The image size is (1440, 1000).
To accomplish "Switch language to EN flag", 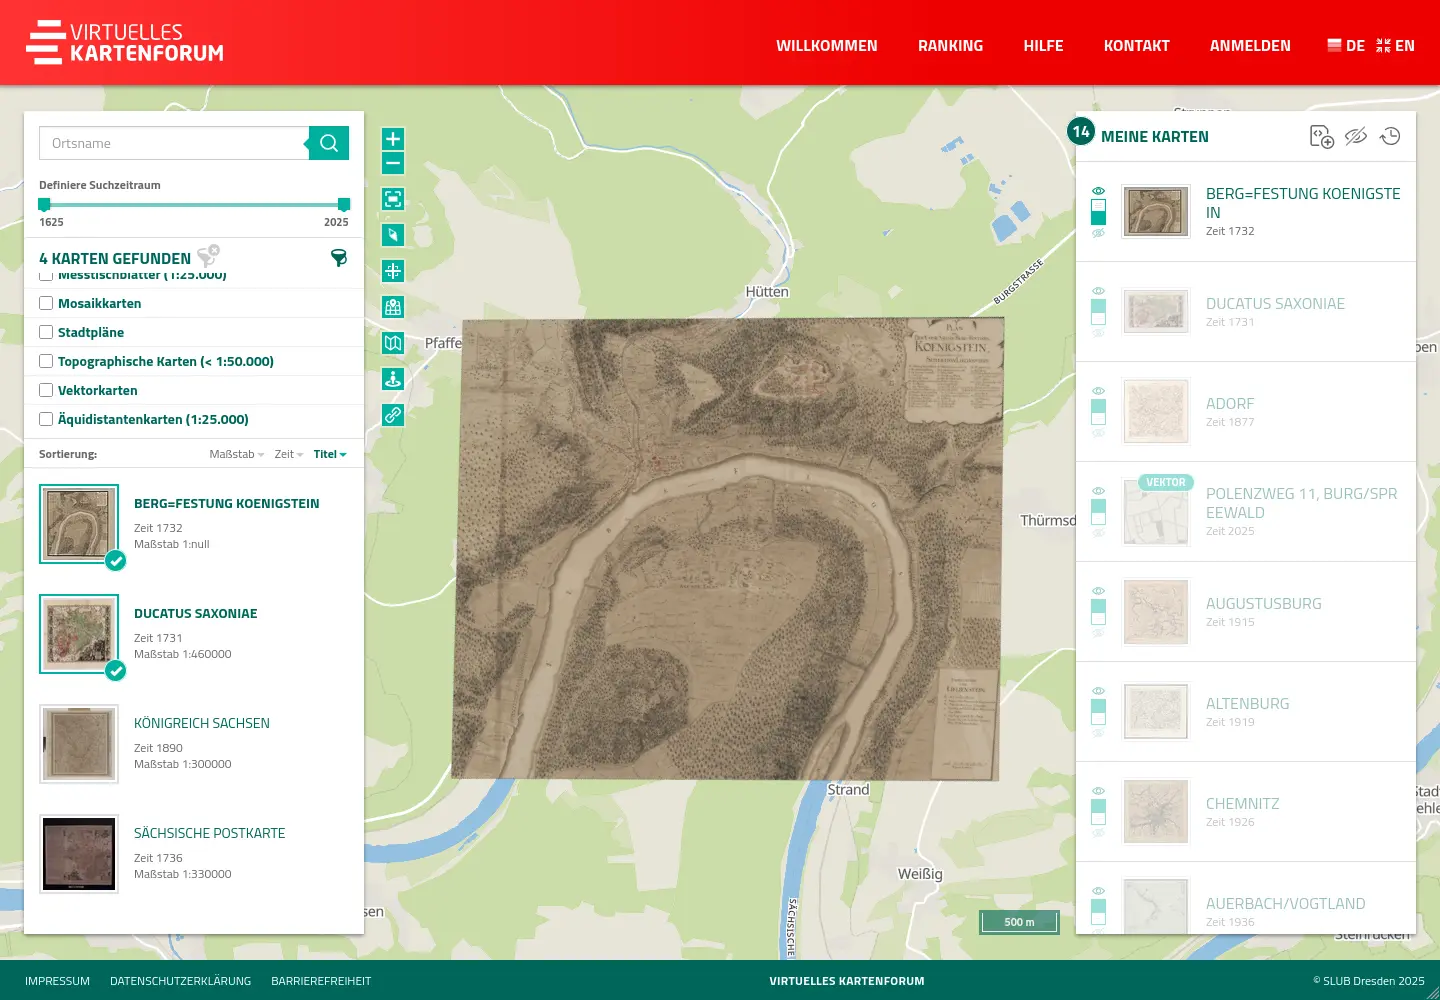I will coord(1395,45).
